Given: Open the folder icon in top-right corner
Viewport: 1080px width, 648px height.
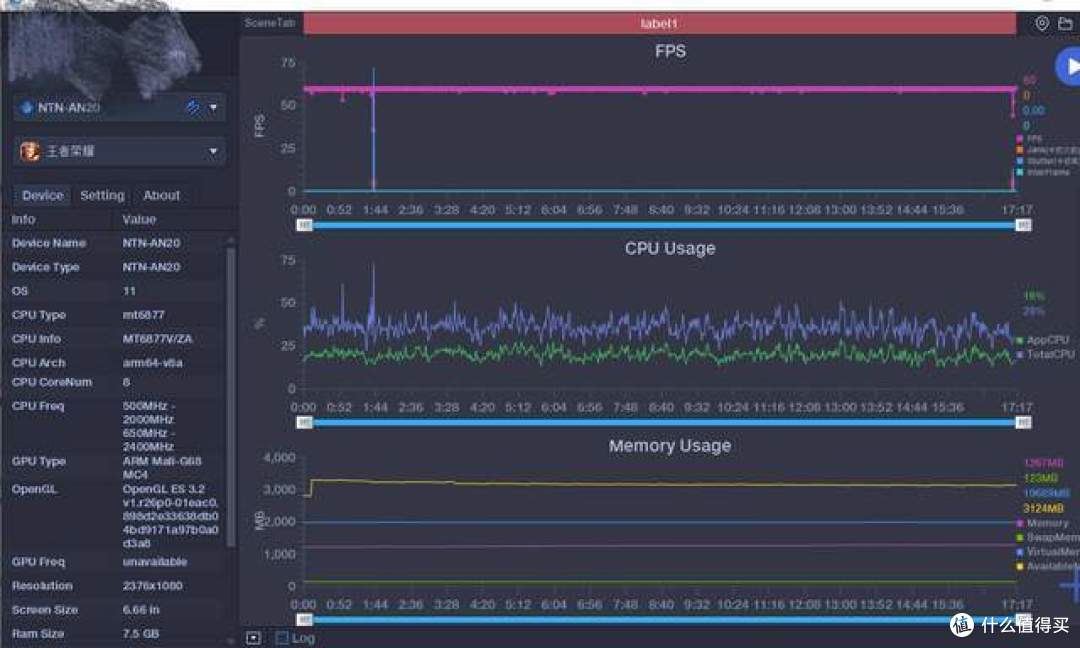Looking at the screenshot, I should [x=1065, y=23].
